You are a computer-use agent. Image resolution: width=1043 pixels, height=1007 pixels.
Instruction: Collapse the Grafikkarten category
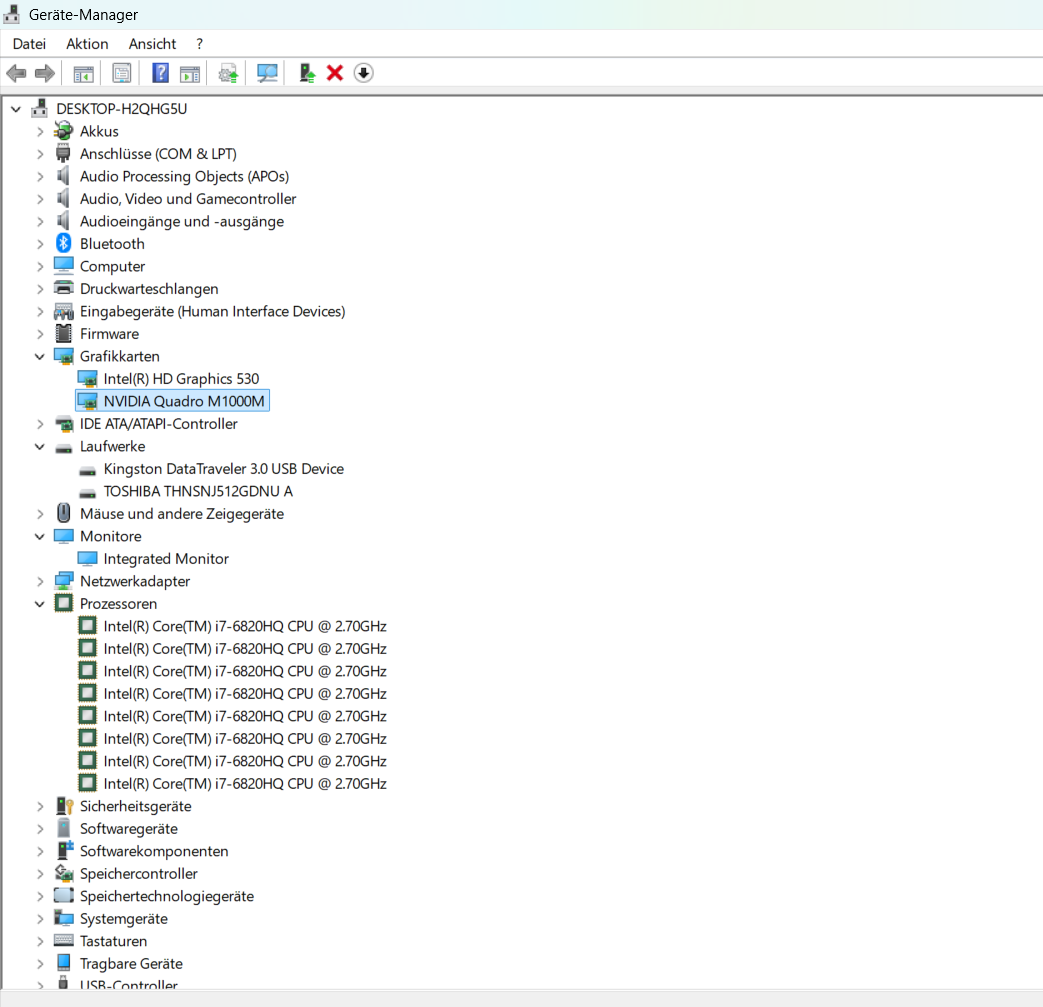point(40,357)
